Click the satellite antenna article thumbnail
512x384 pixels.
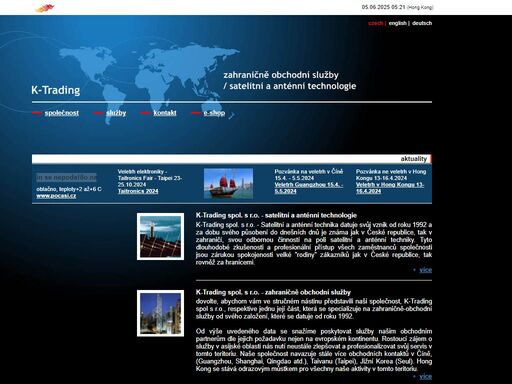point(160,236)
